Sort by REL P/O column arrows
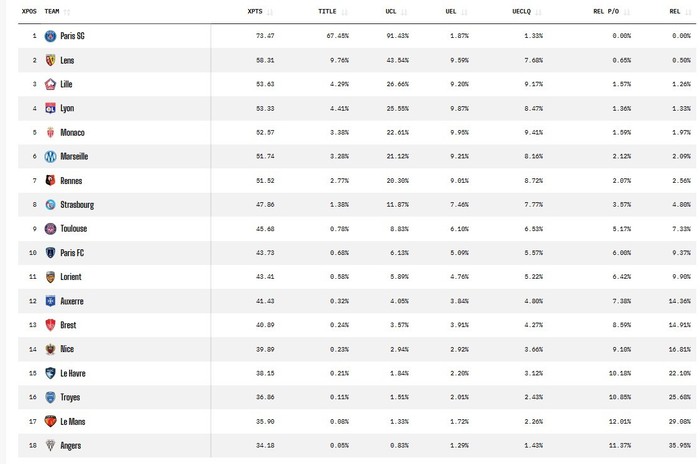The width and height of the screenshot is (700, 464). tap(626, 12)
